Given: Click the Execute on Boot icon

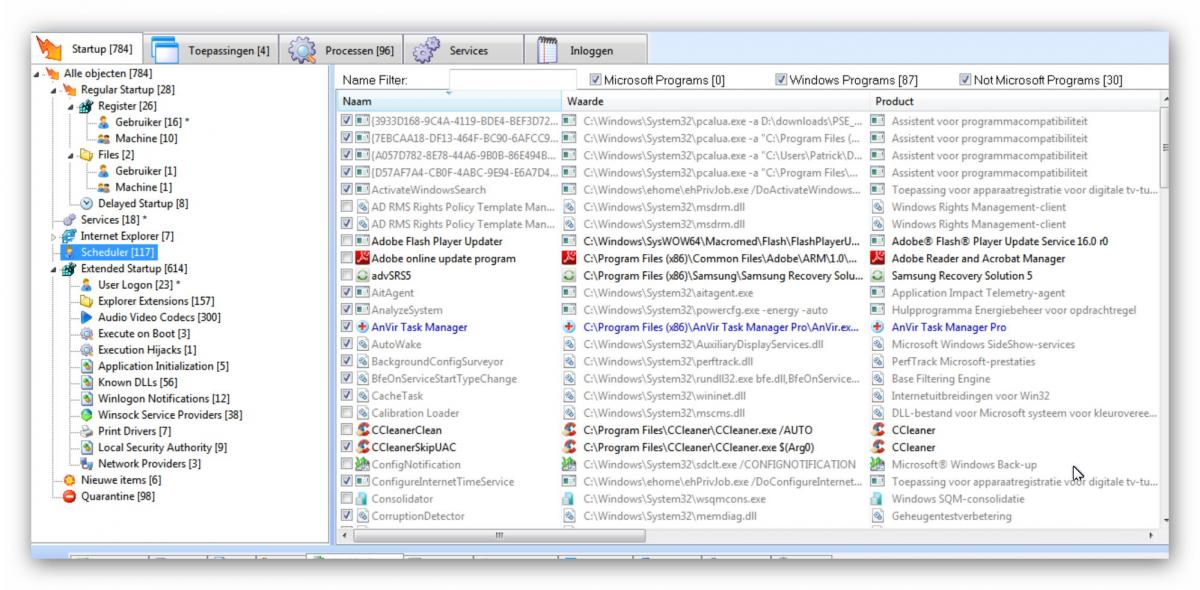Looking at the screenshot, I should tap(87, 334).
